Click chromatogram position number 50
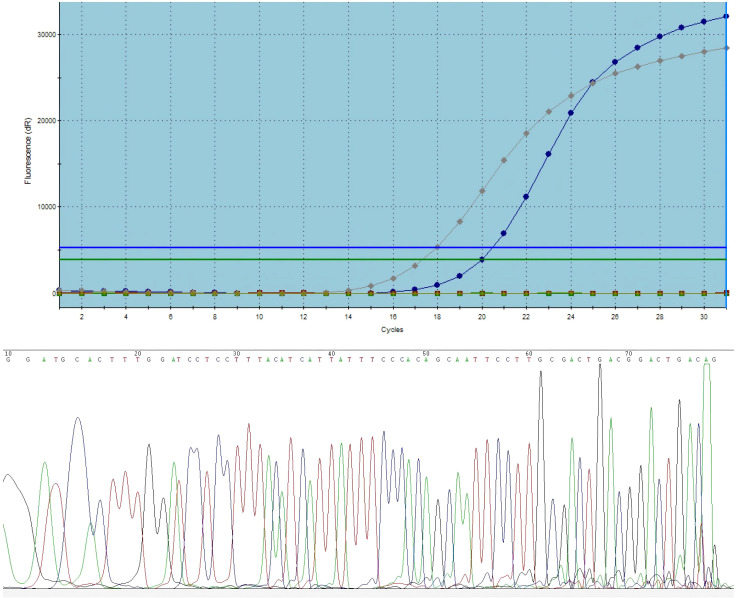Image resolution: width=737 pixels, height=598 pixels. coord(426,353)
